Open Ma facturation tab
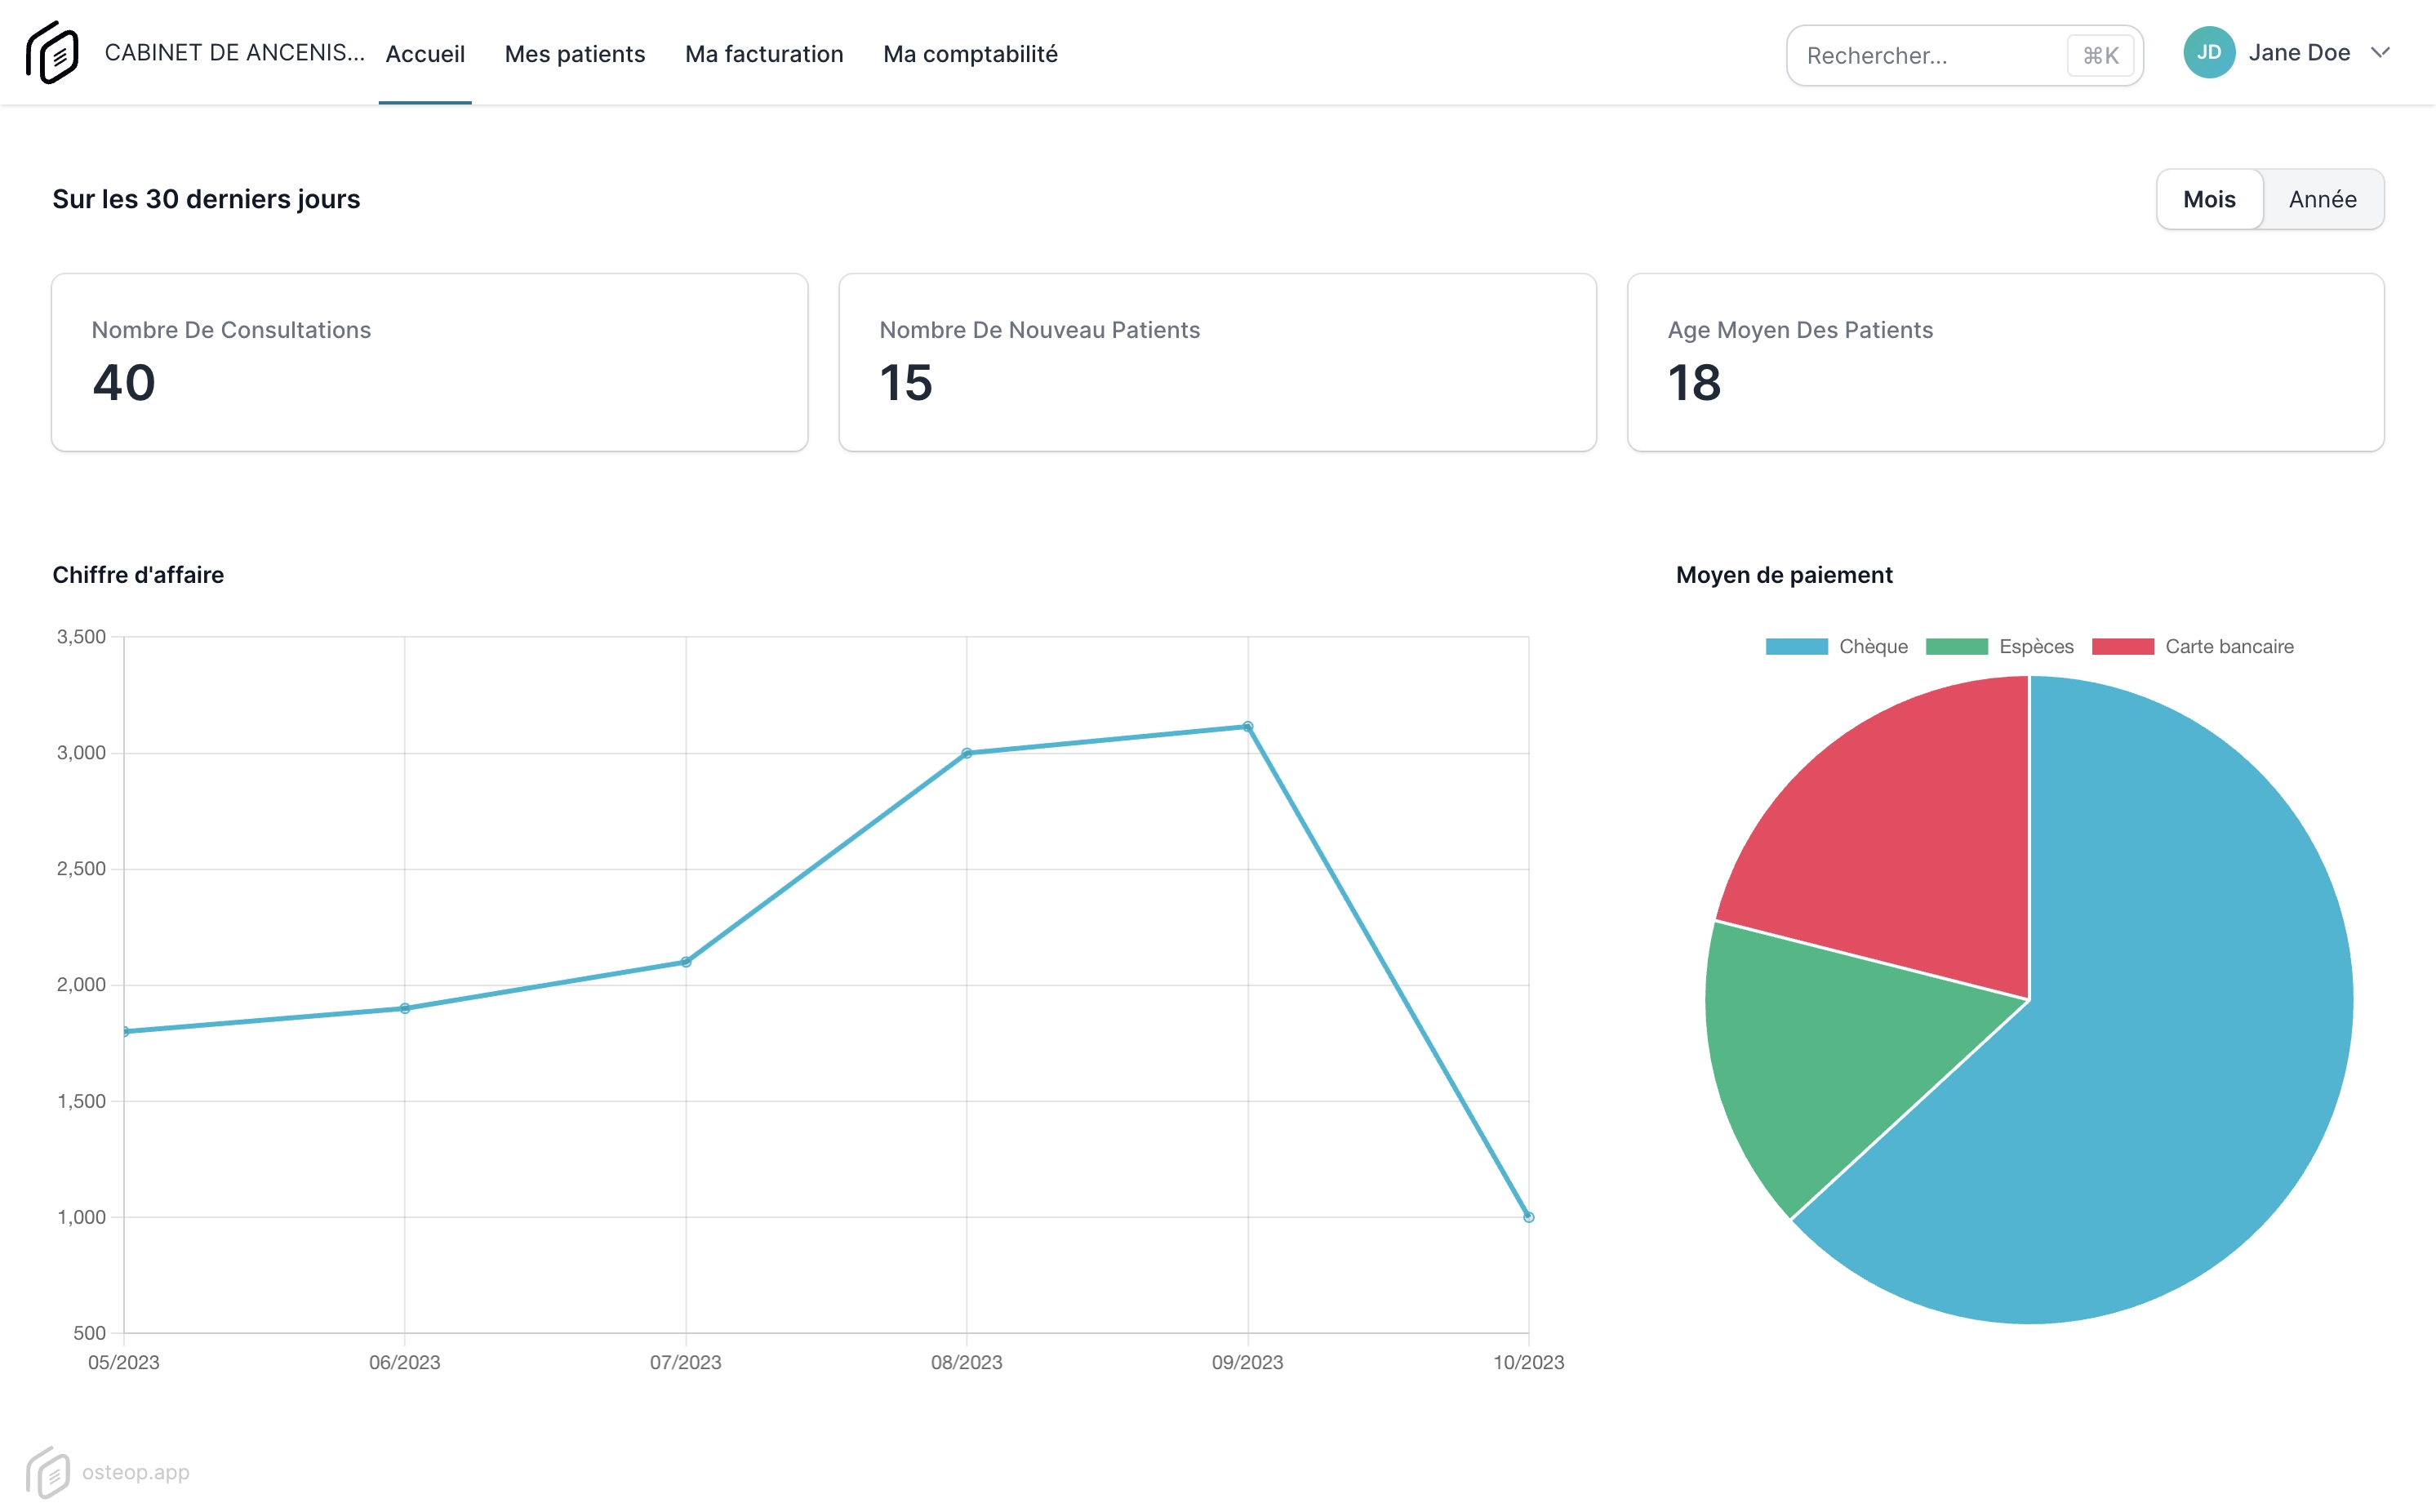The width and height of the screenshot is (2436, 1512). 764,54
